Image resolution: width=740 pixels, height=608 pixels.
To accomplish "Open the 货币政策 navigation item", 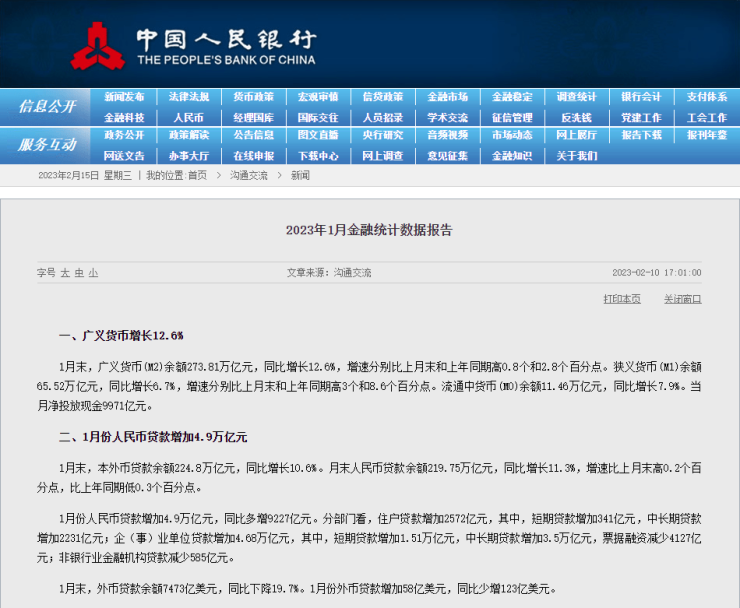I will pos(253,97).
